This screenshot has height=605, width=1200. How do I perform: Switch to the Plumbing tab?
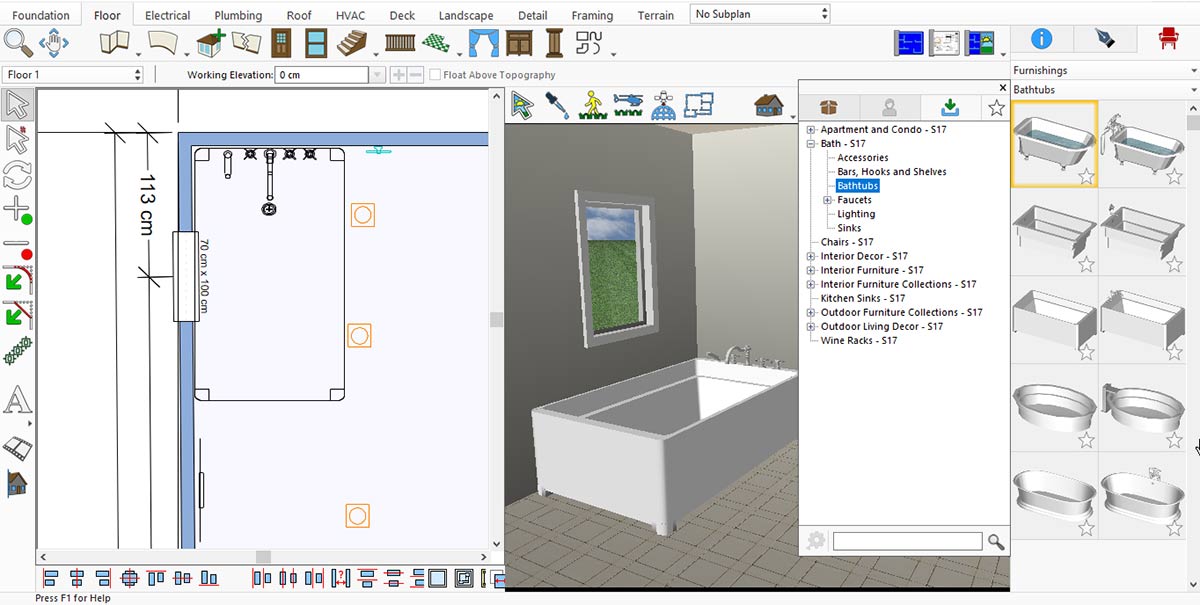(238, 15)
